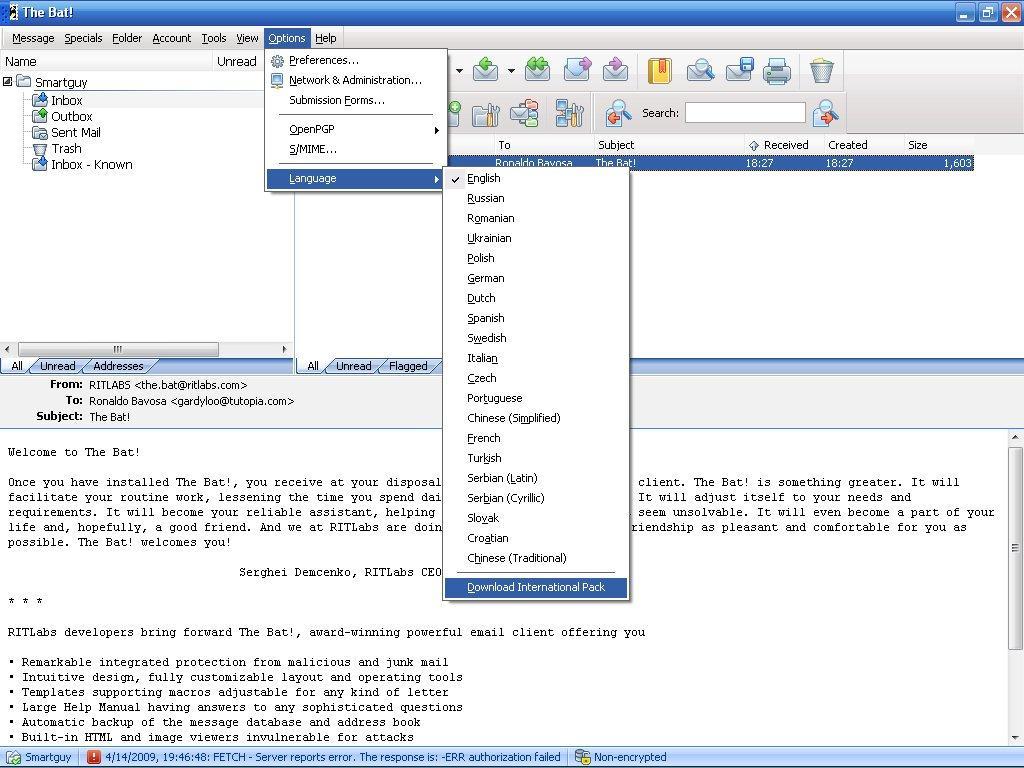Click the search backward magnifier icon
1024x768 pixels.
click(617, 113)
